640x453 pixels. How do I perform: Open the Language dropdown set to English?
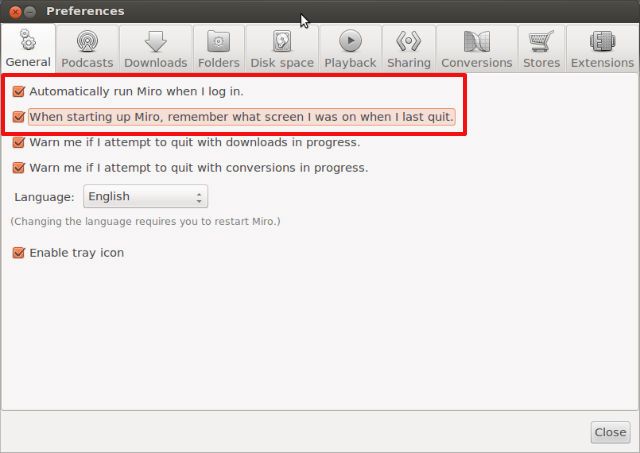(145, 196)
